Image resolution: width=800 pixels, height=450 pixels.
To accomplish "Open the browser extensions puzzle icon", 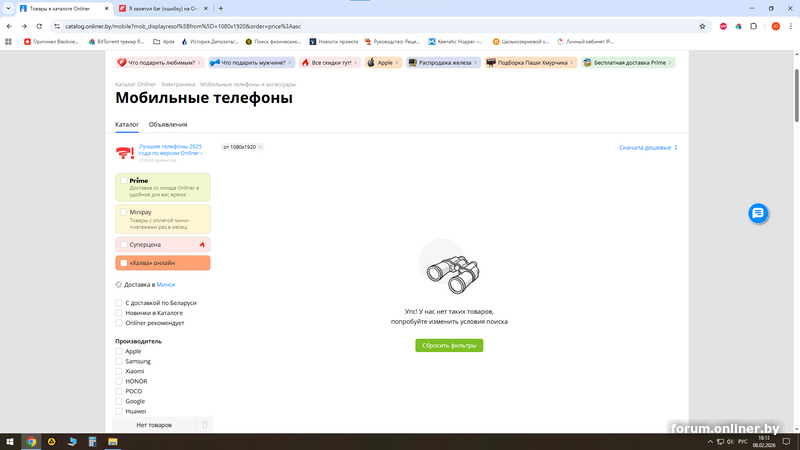I will (x=753, y=26).
